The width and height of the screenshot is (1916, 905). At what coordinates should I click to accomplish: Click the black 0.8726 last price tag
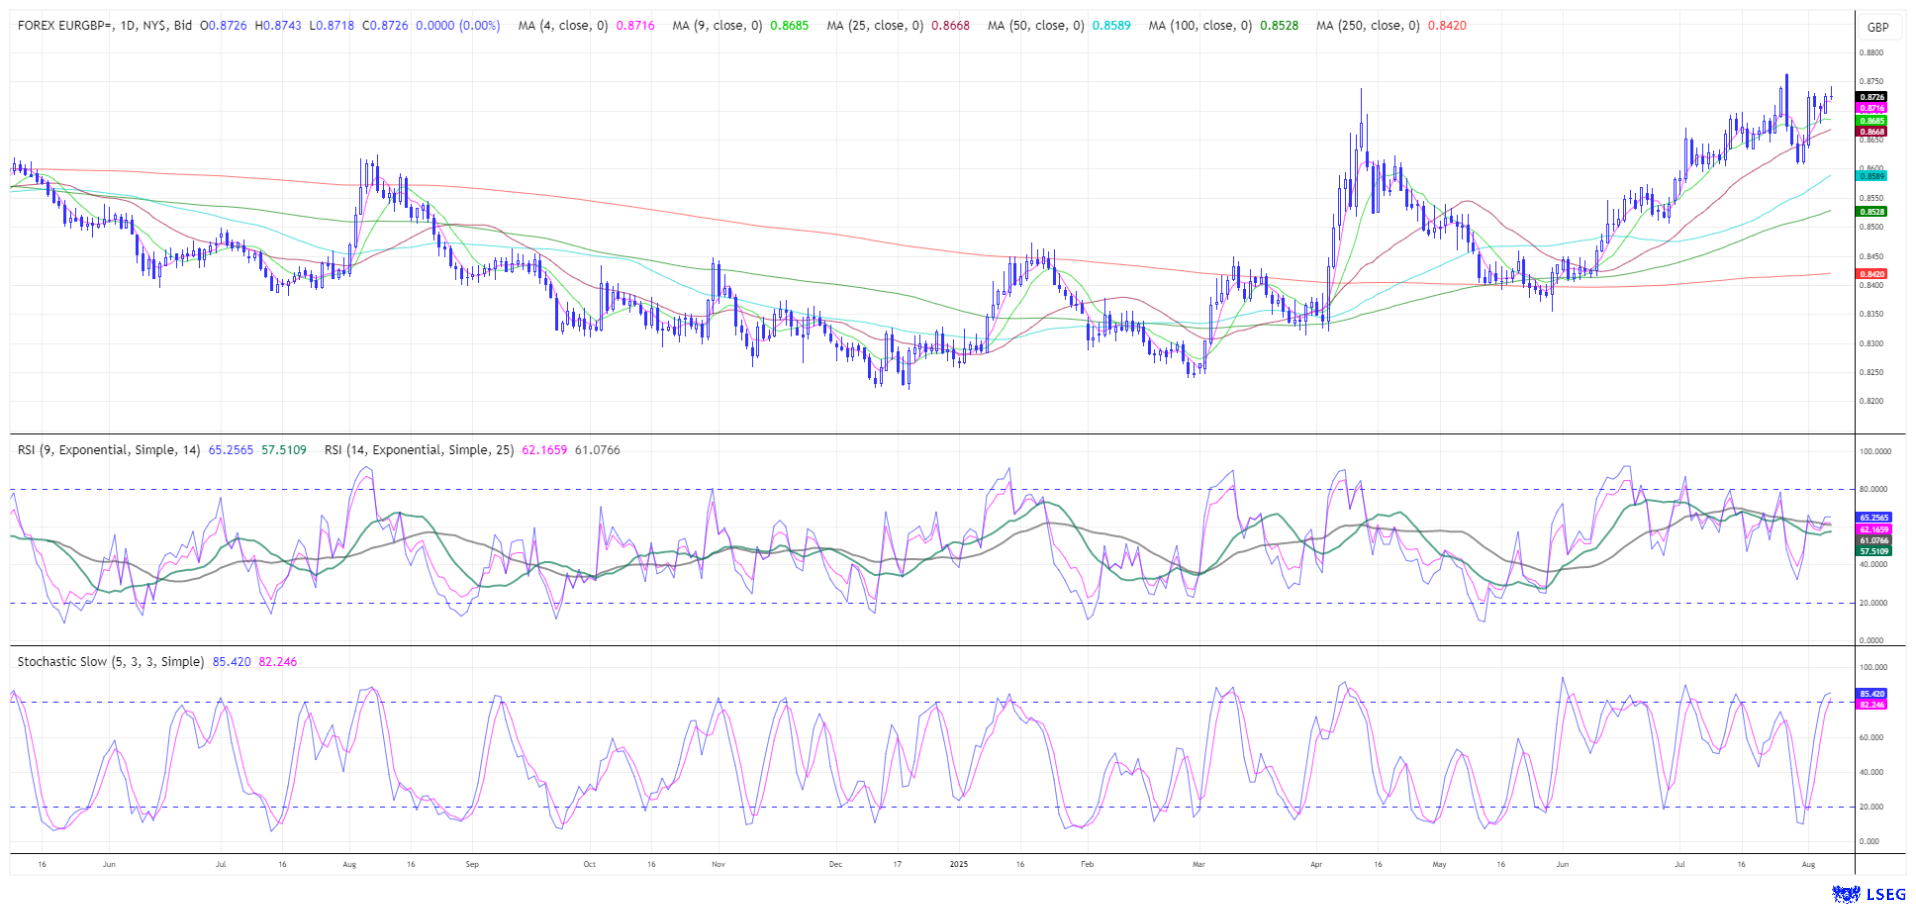click(x=1872, y=97)
